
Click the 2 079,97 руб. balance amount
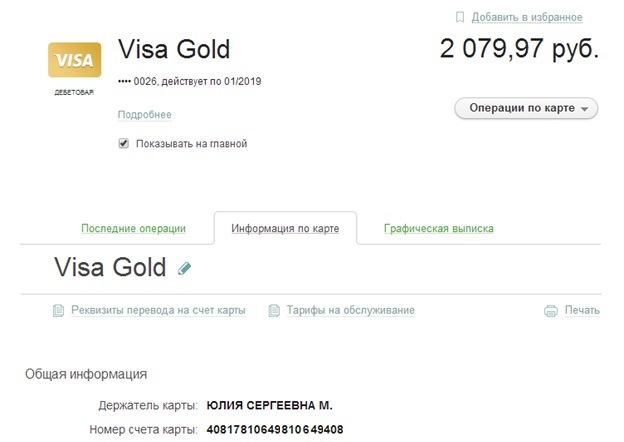tap(519, 49)
